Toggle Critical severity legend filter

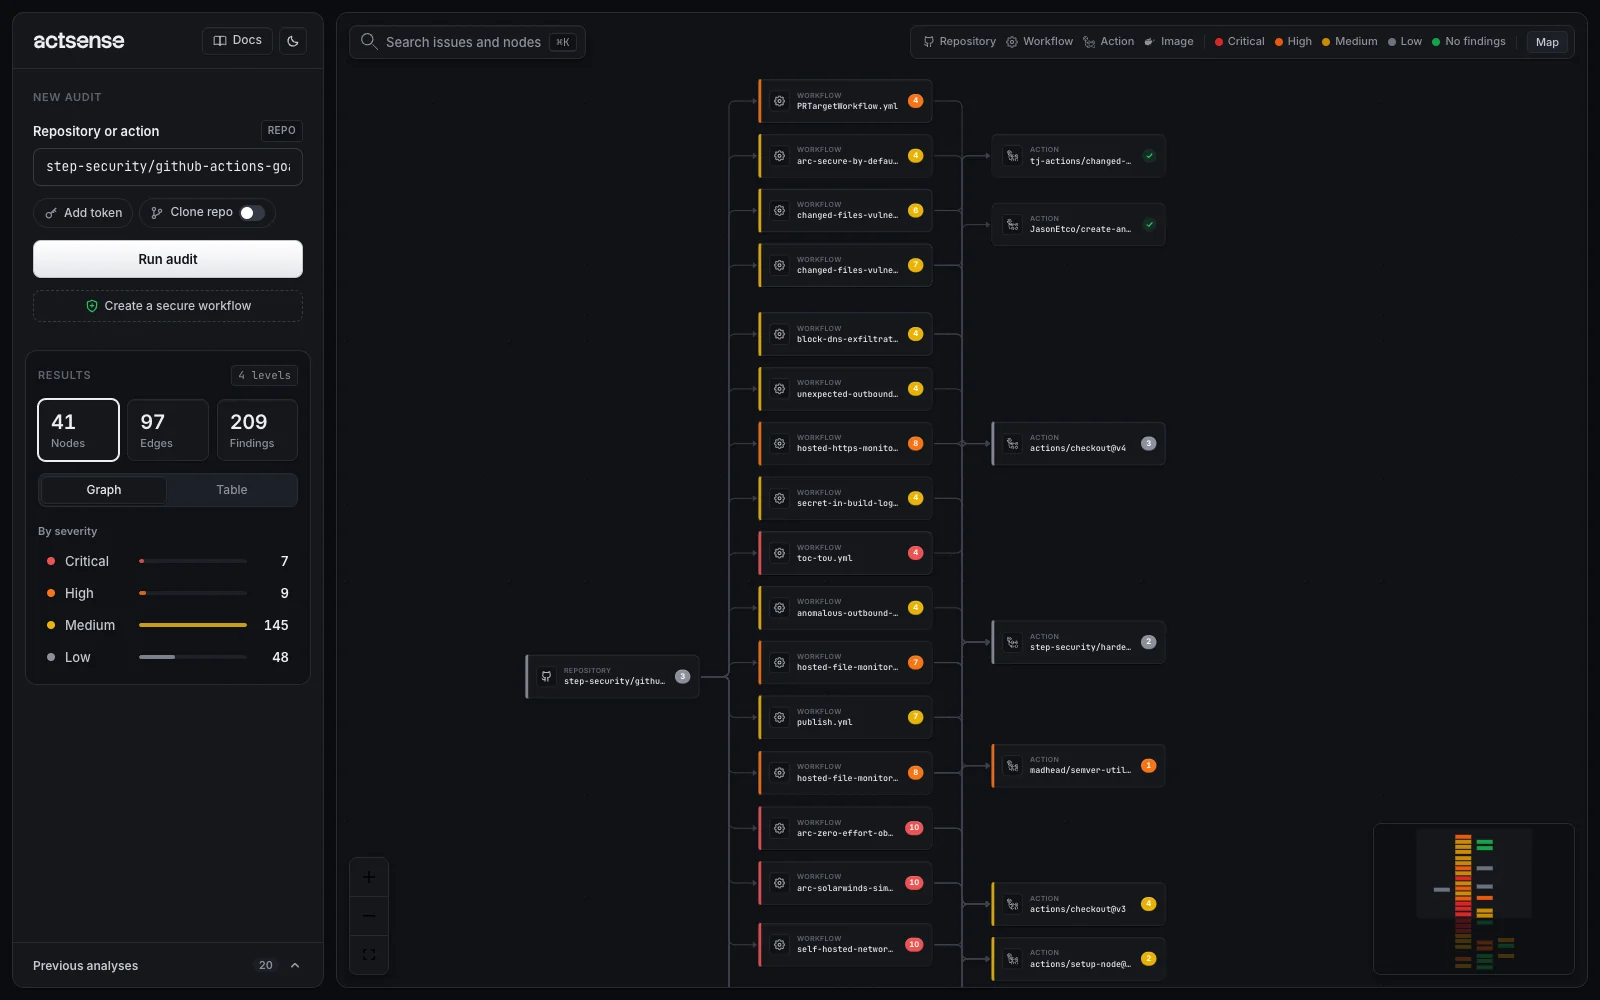1239,42
